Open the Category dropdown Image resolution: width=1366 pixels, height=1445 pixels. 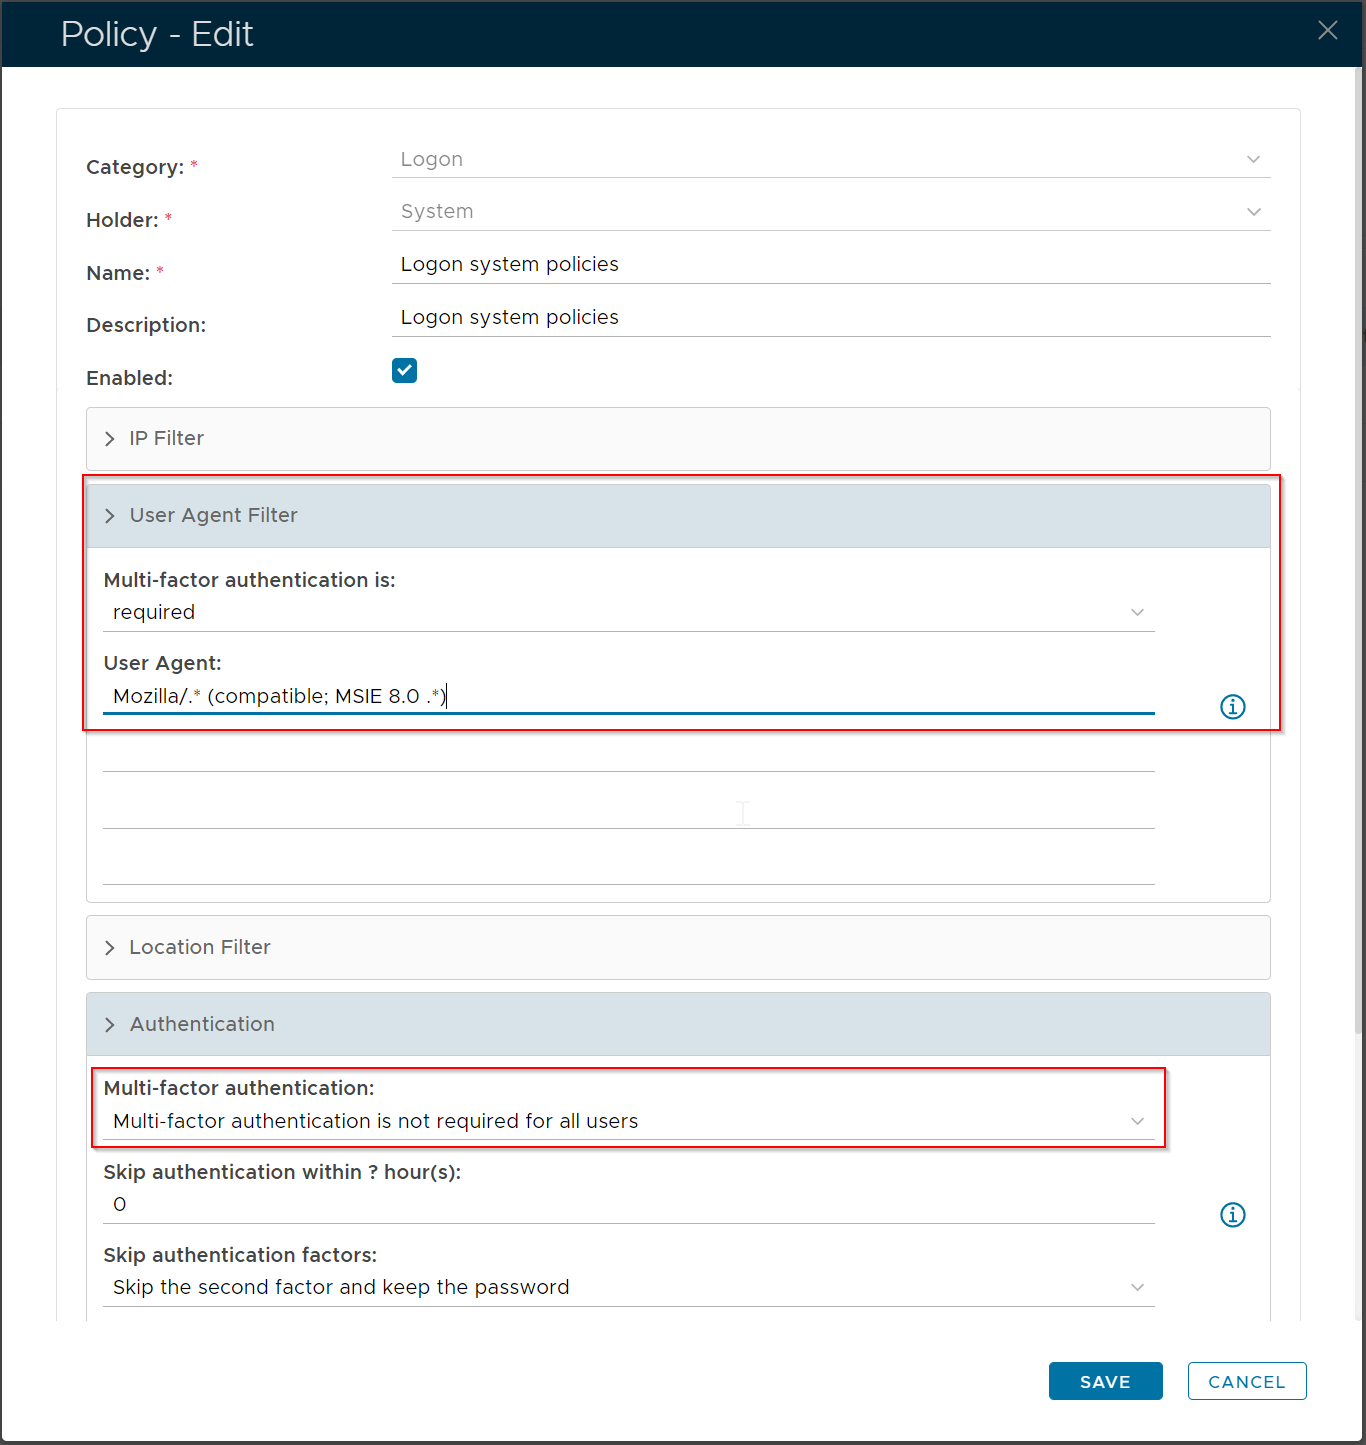pyautogui.click(x=830, y=160)
